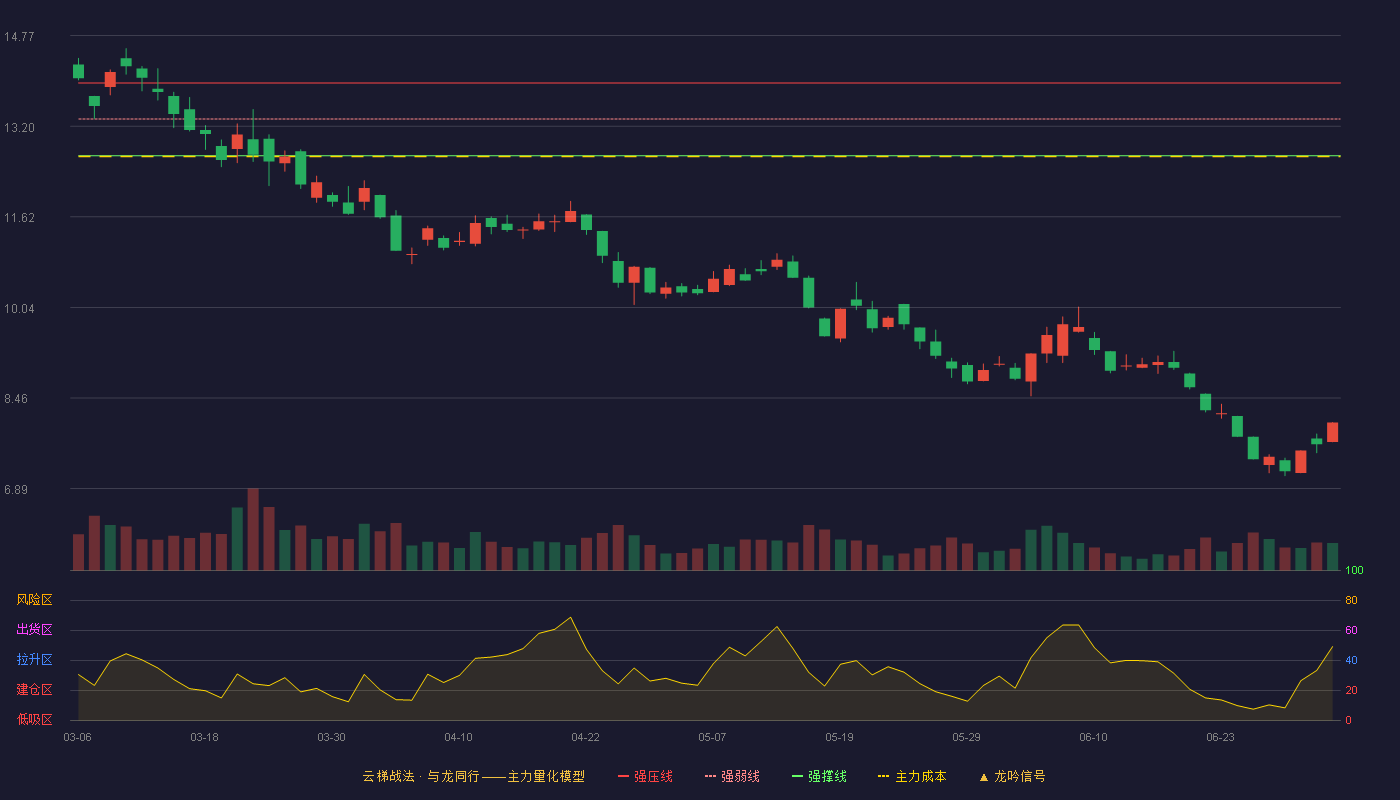Select the 低吸区 zone label

[x=34, y=719]
